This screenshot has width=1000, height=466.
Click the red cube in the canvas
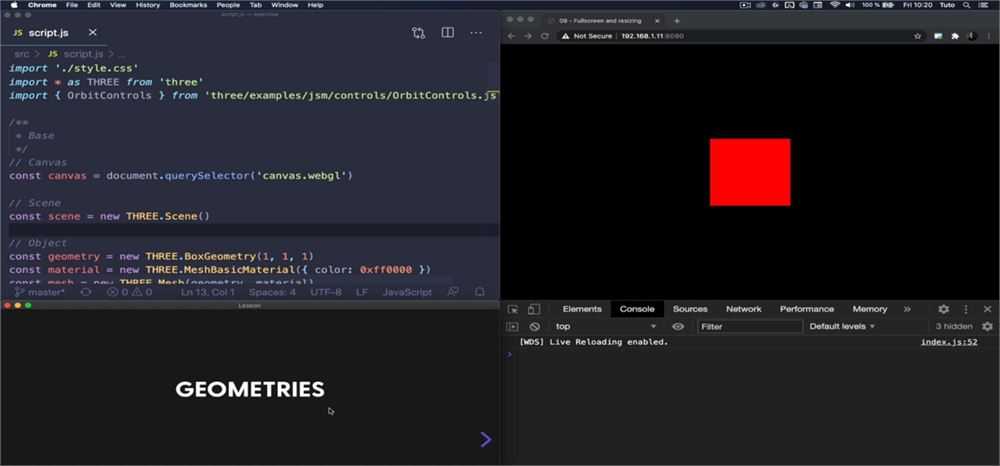(750, 172)
